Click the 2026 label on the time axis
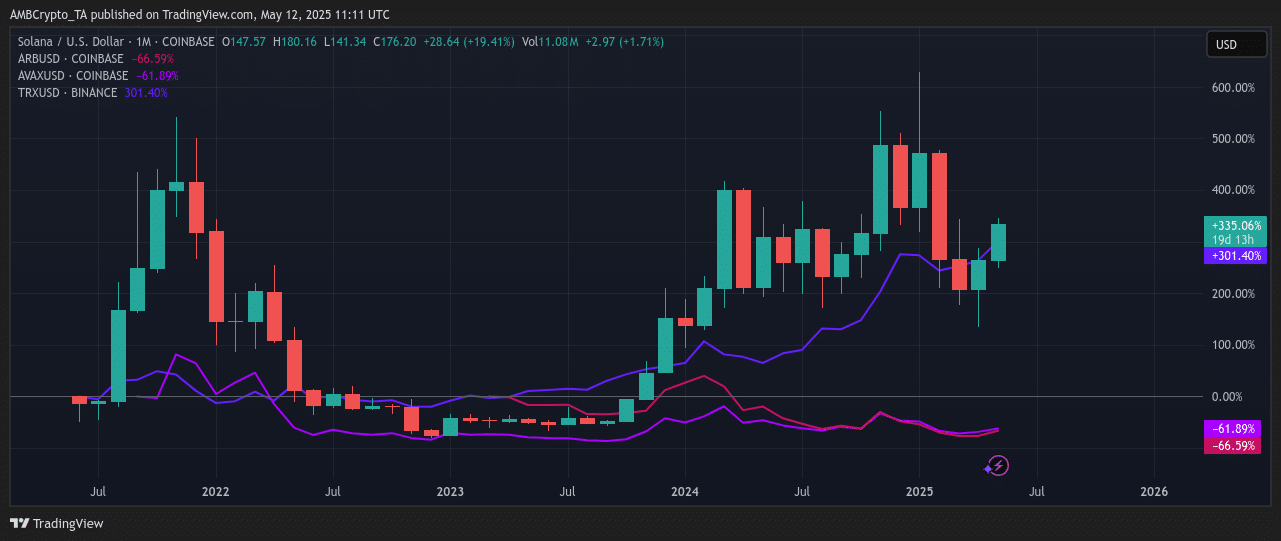The height and width of the screenshot is (541, 1281). click(x=1154, y=492)
